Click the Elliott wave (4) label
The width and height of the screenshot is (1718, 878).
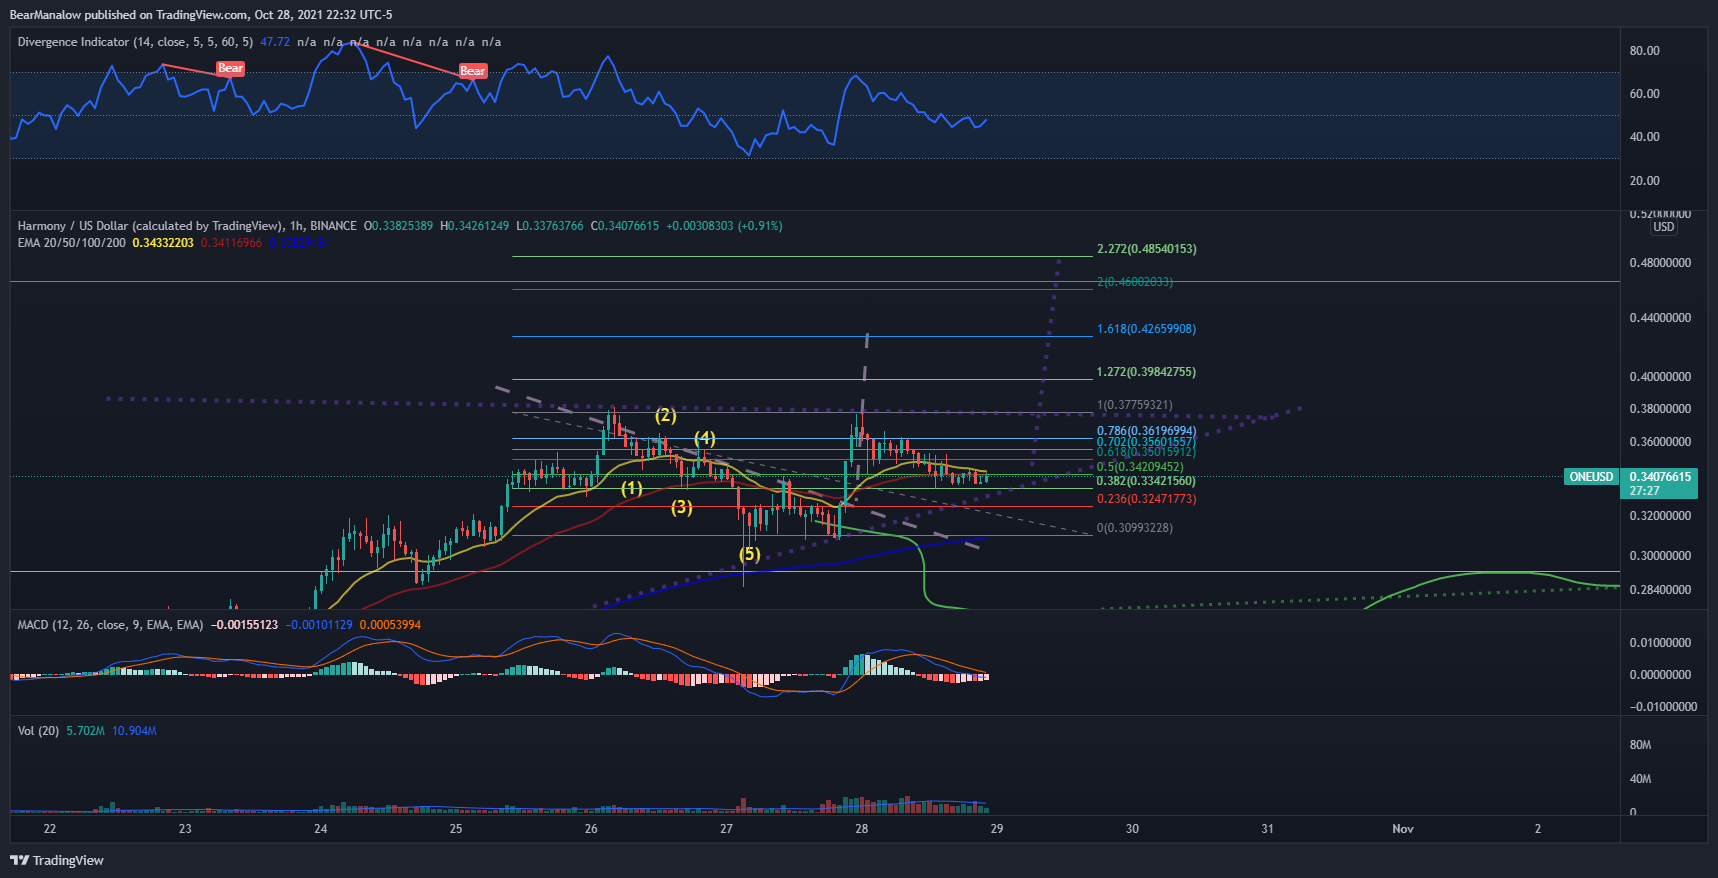(x=704, y=438)
